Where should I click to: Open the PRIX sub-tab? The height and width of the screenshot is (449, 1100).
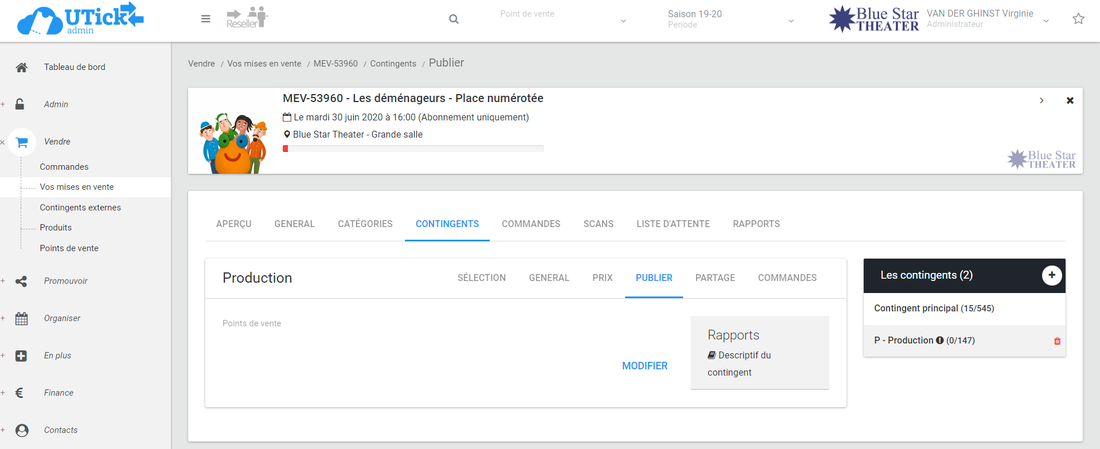point(602,278)
